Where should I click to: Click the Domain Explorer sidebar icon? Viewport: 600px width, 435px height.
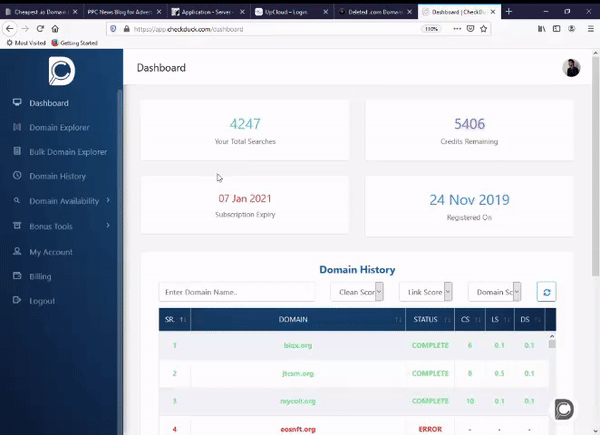(x=17, y=127)
